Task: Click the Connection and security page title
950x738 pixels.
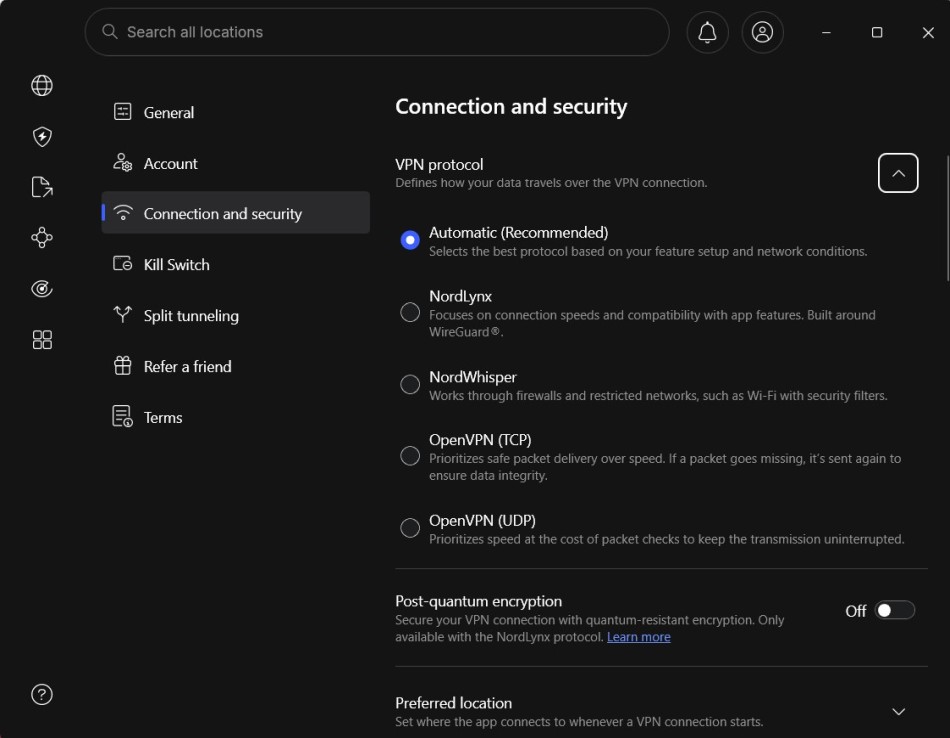Action: click(x=511, y=107)
